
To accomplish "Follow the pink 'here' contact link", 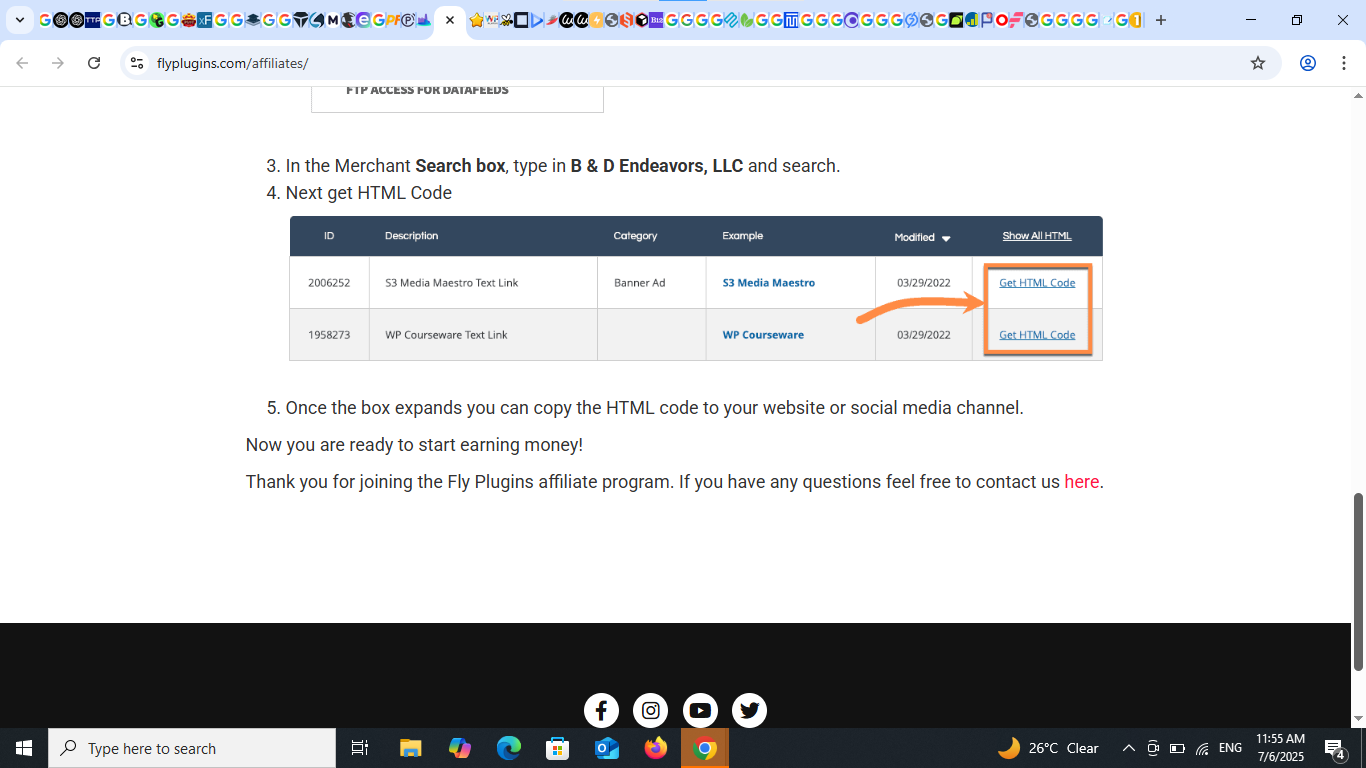I will point(1082,482).
